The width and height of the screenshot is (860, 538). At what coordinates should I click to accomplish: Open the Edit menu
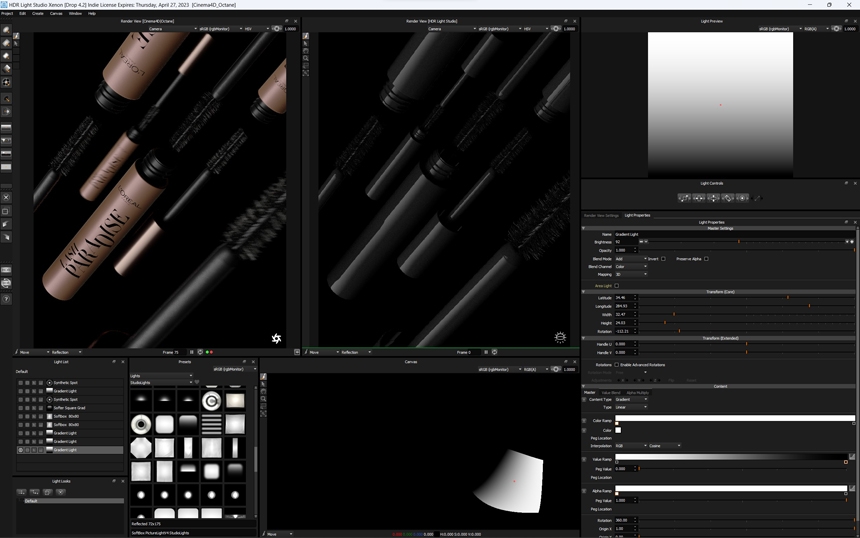pos(22,13)
